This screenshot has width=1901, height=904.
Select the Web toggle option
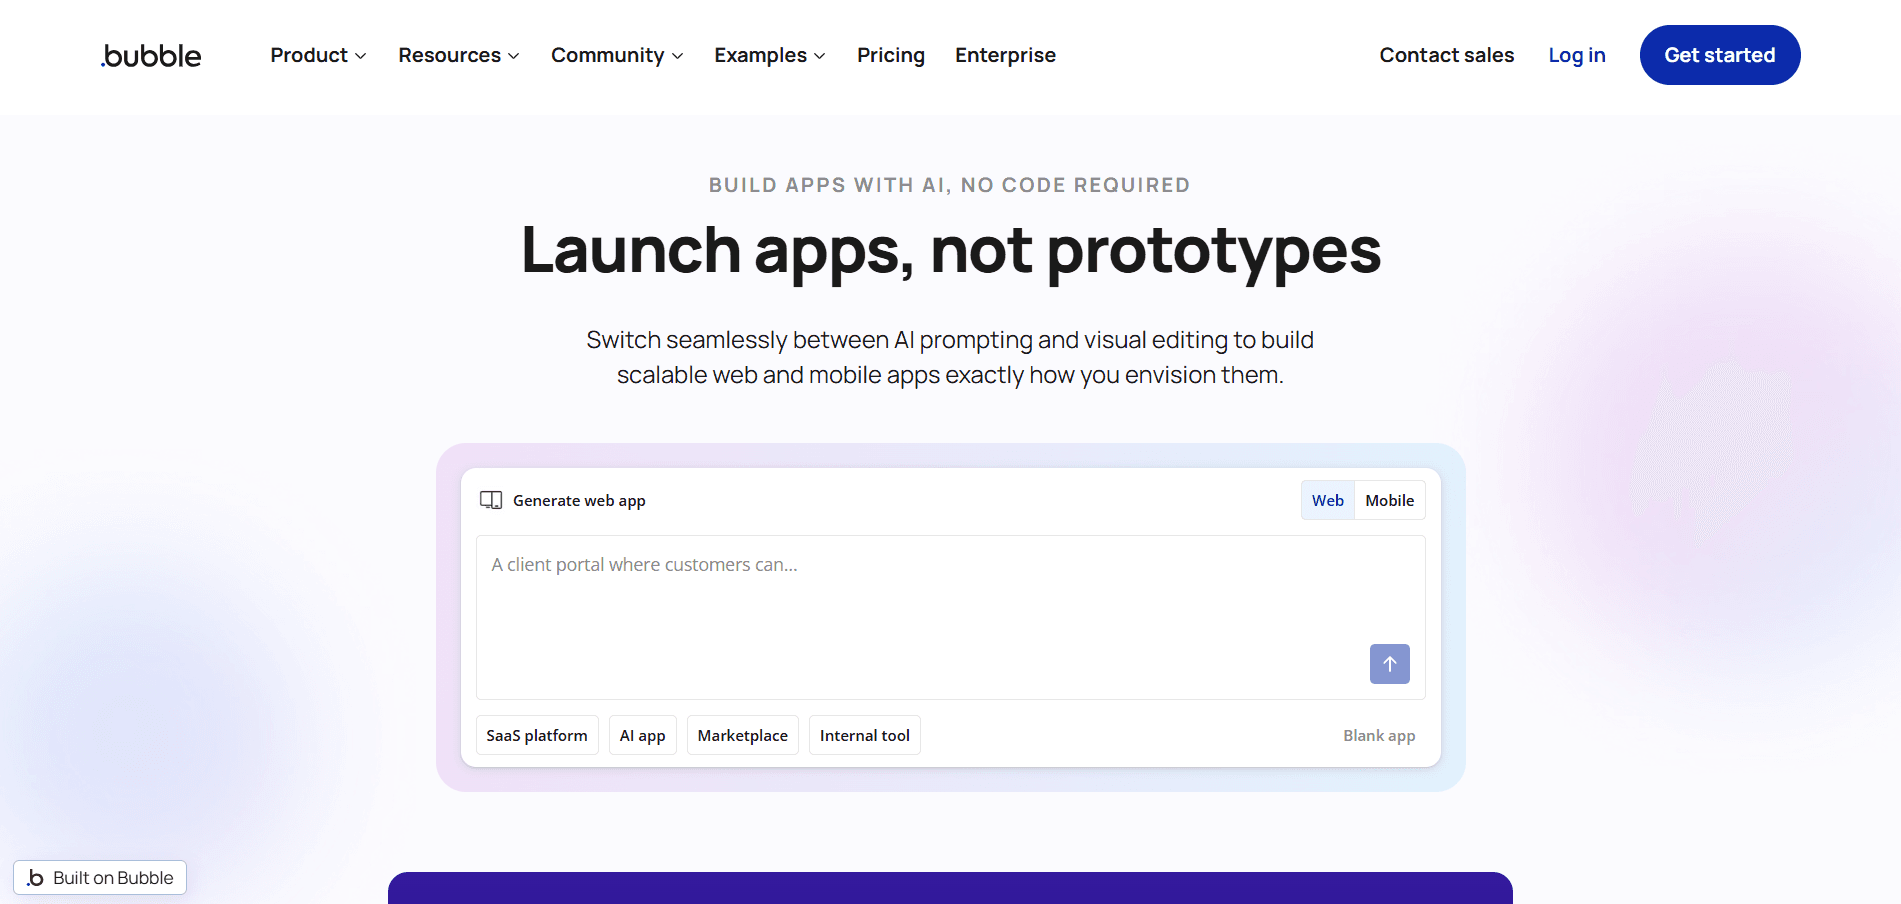coord(1327,500)
